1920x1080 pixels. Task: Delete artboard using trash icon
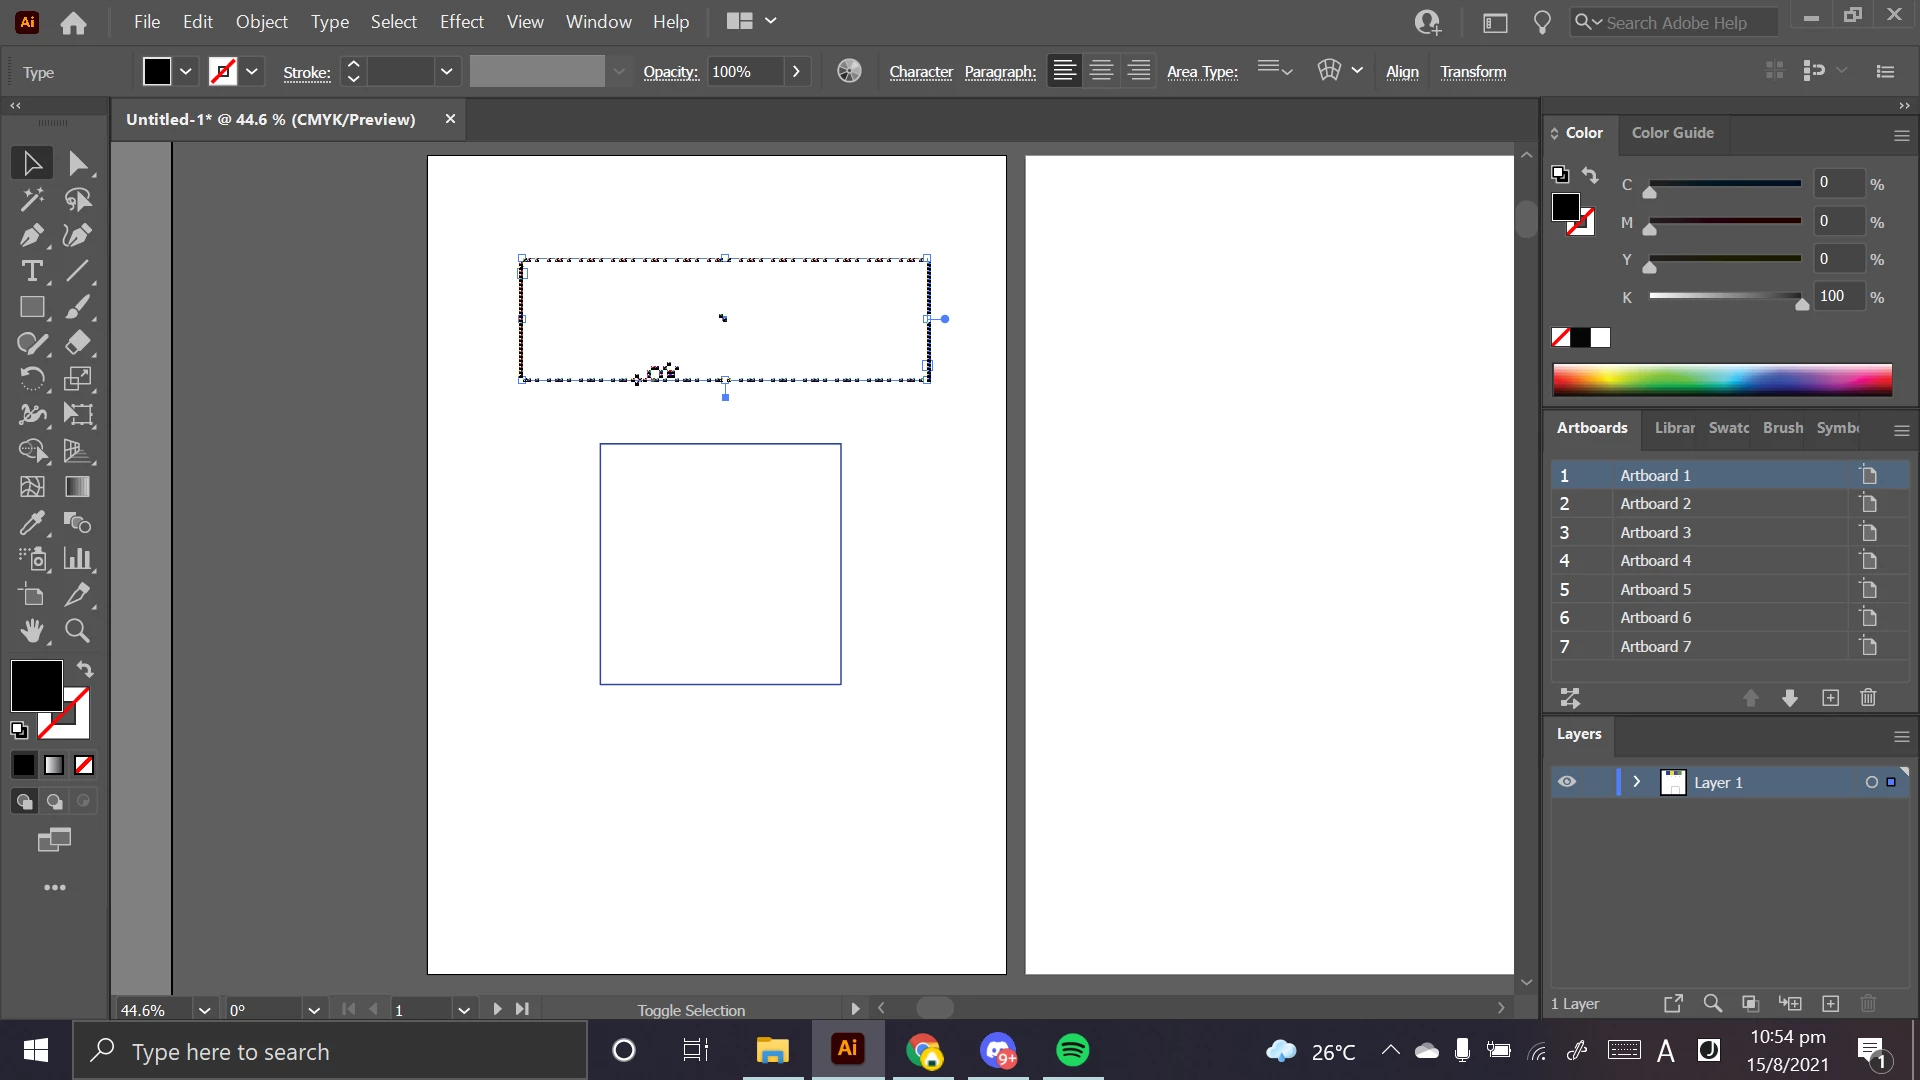(x=1868, y=698)
